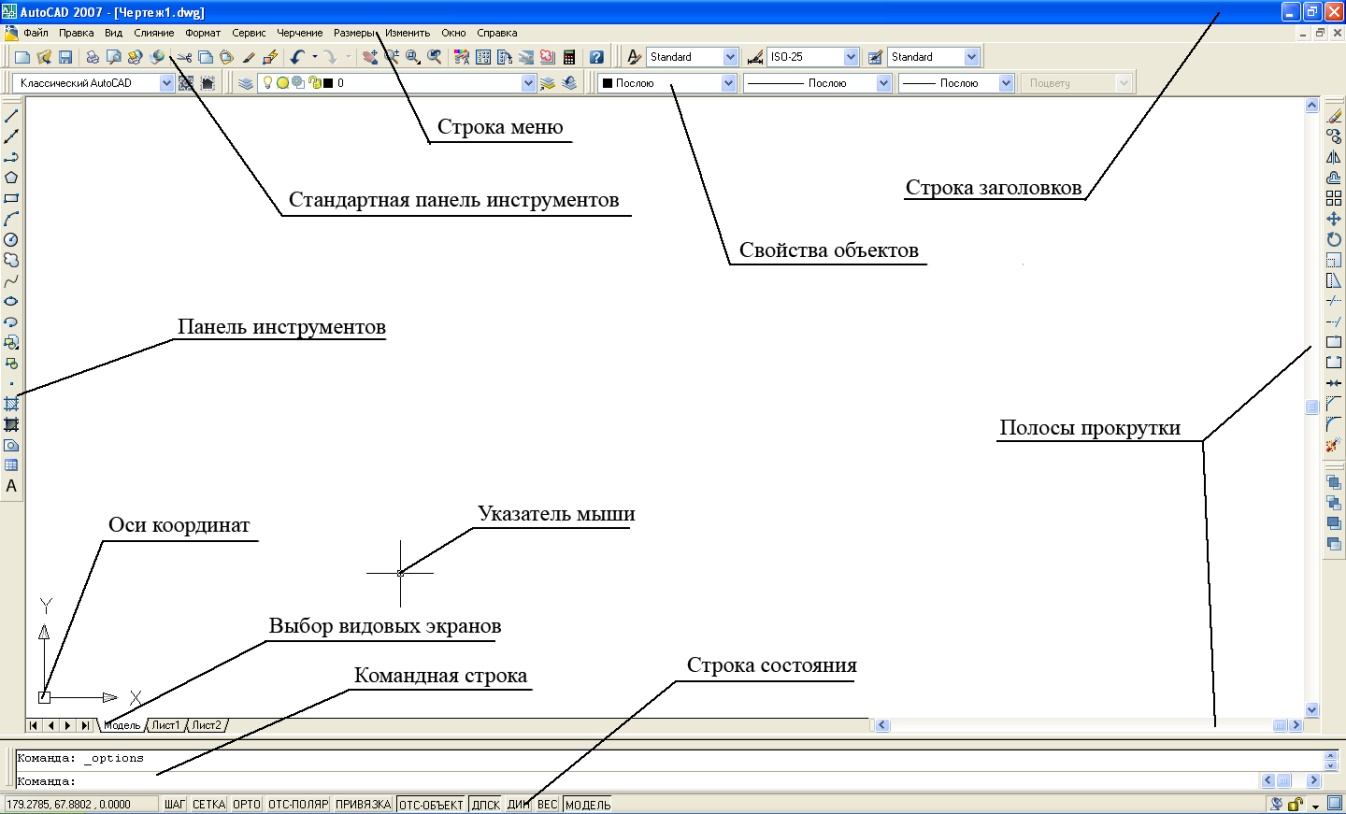Open the color Послою dropdown

click(729, 83)
